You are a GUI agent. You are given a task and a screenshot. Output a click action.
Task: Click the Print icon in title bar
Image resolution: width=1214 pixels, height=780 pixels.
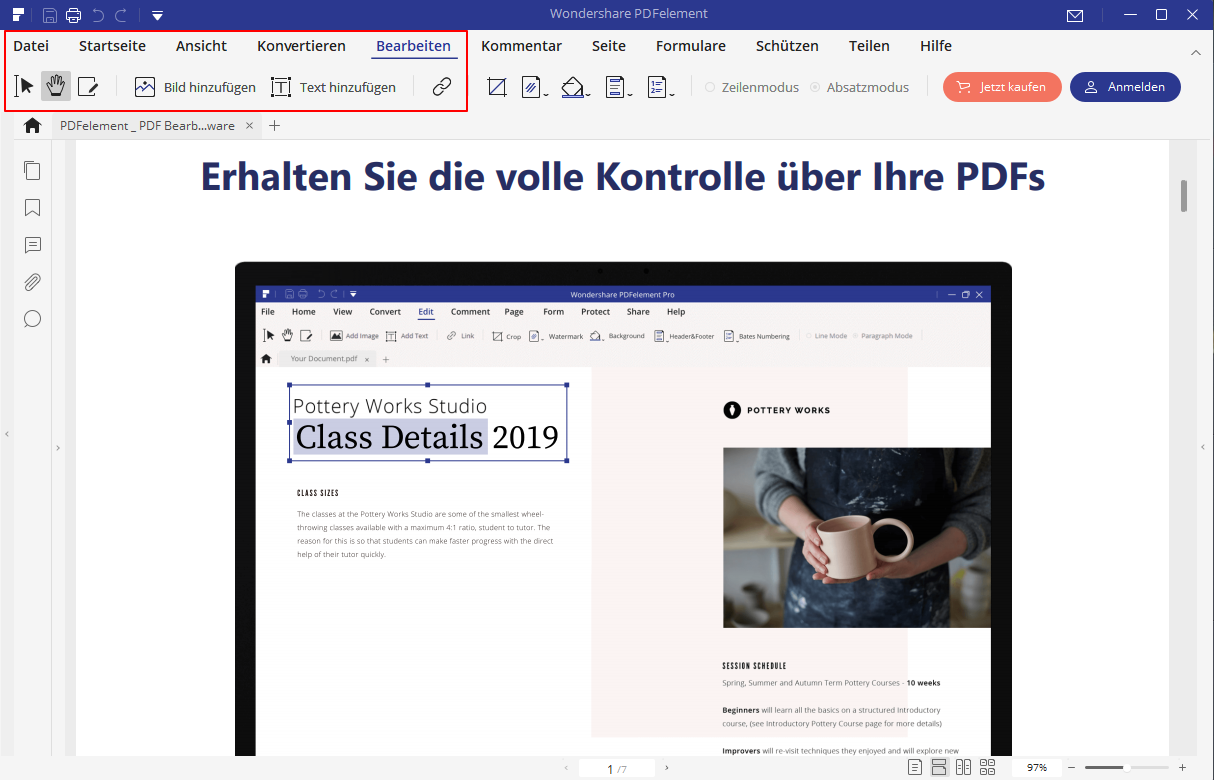point(73,15)
